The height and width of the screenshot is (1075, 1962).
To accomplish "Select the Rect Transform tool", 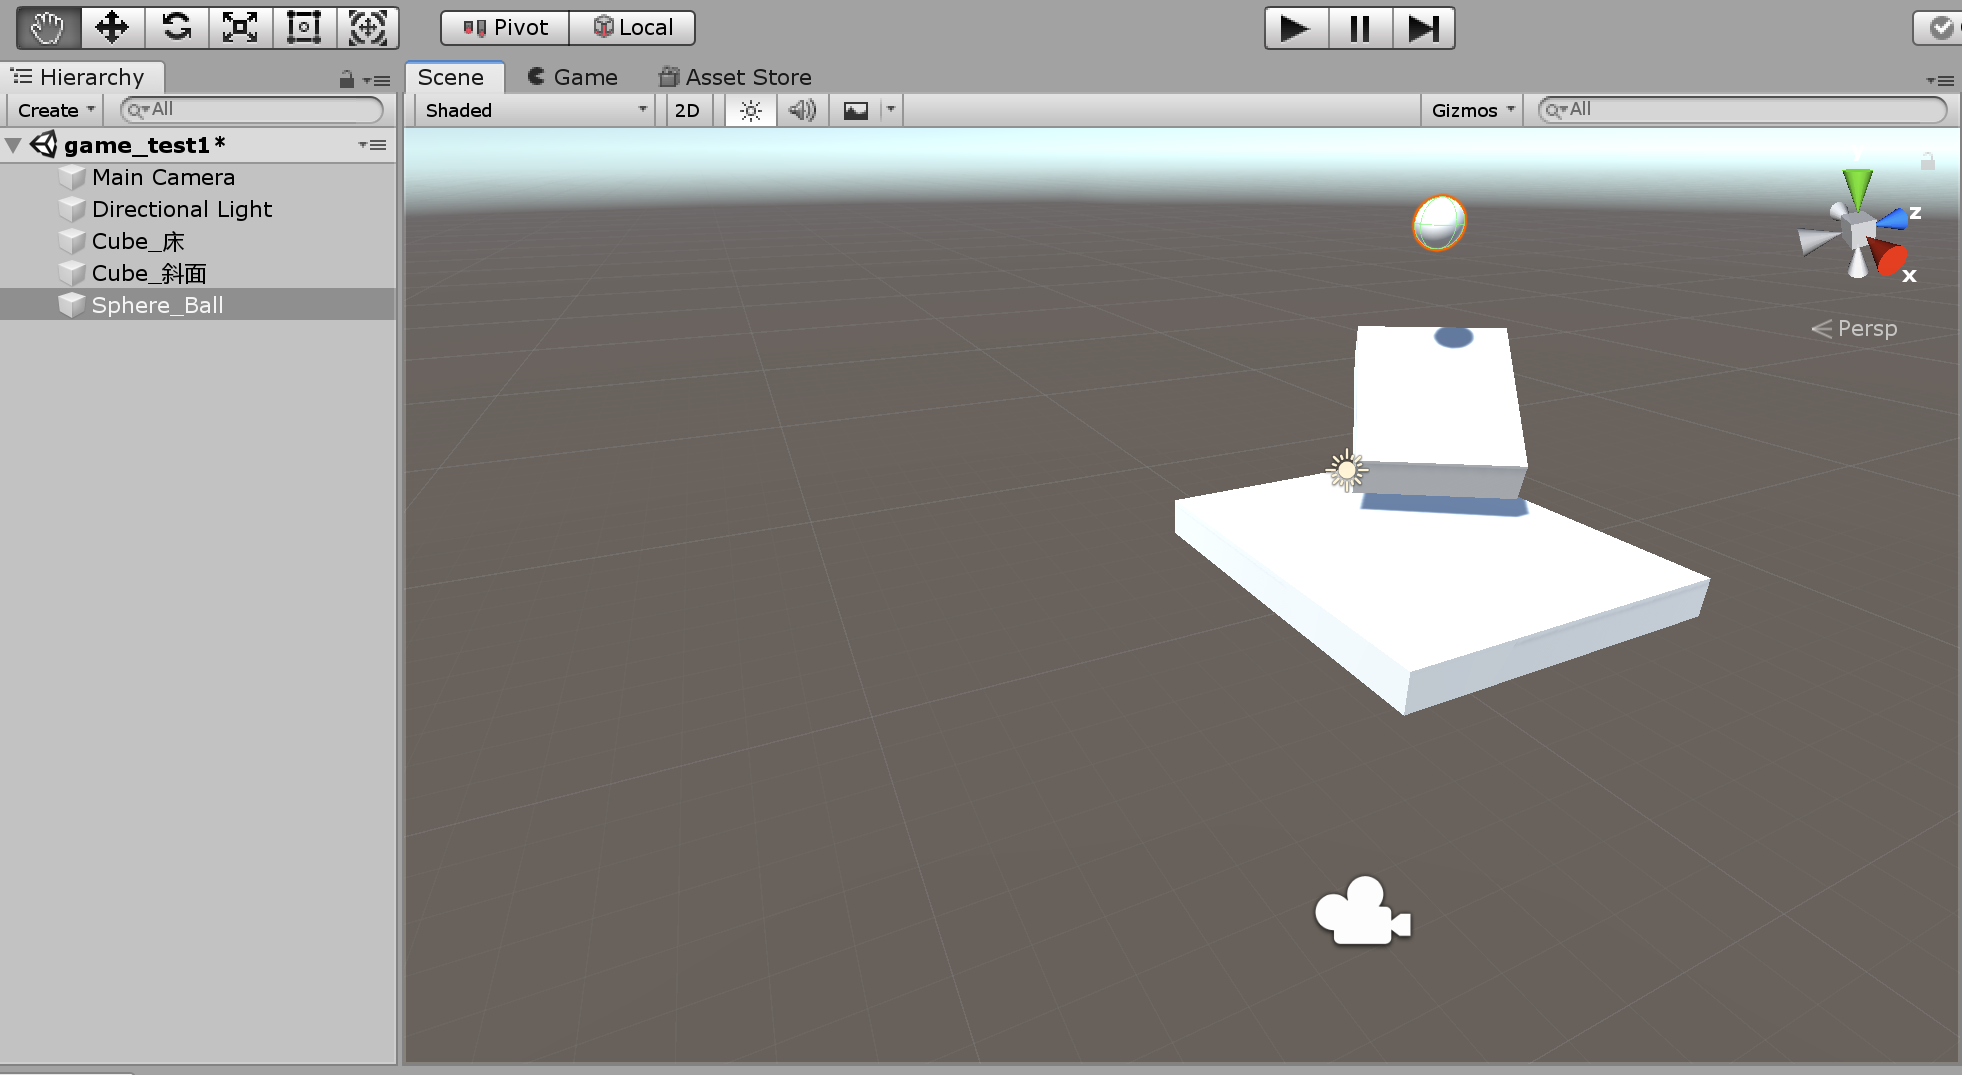I will point(304,27).
